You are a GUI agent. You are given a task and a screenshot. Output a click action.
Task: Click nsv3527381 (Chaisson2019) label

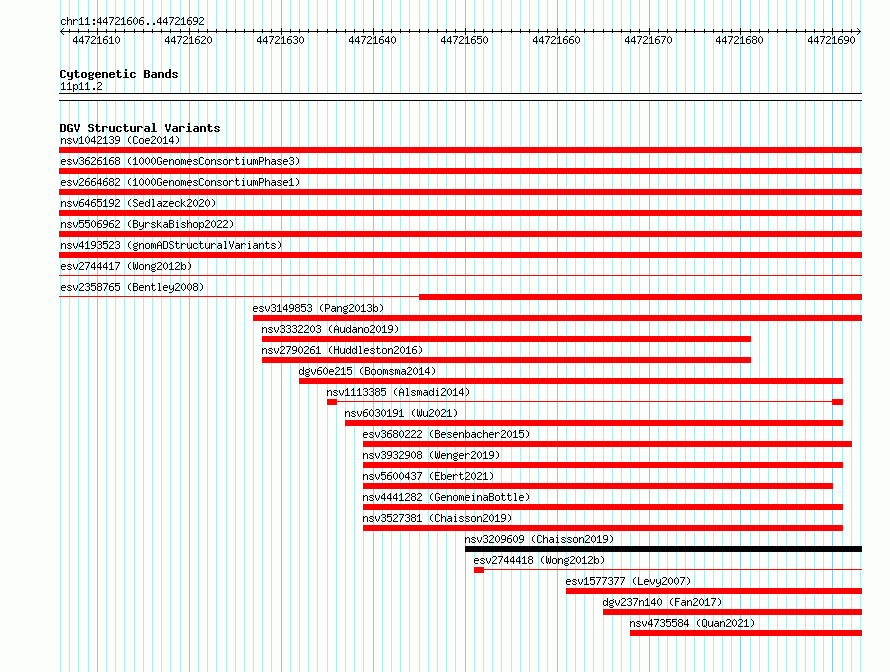pyautogui.click(x=437, y=518)
